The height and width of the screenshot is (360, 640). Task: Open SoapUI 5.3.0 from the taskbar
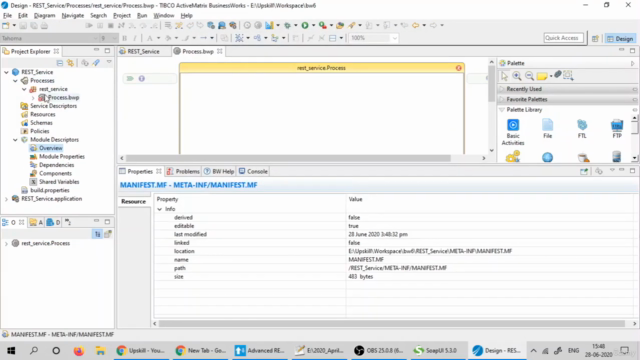(436, 350)
